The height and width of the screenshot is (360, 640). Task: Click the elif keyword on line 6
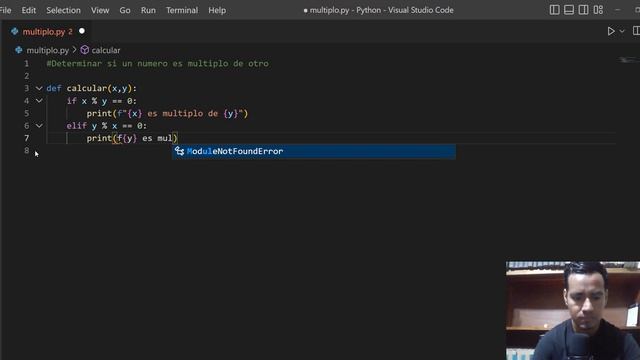pos(76,126)
